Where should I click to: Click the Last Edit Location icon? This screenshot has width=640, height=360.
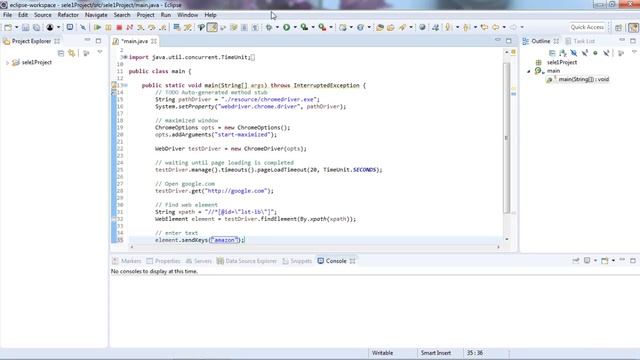tap(484, 27)
